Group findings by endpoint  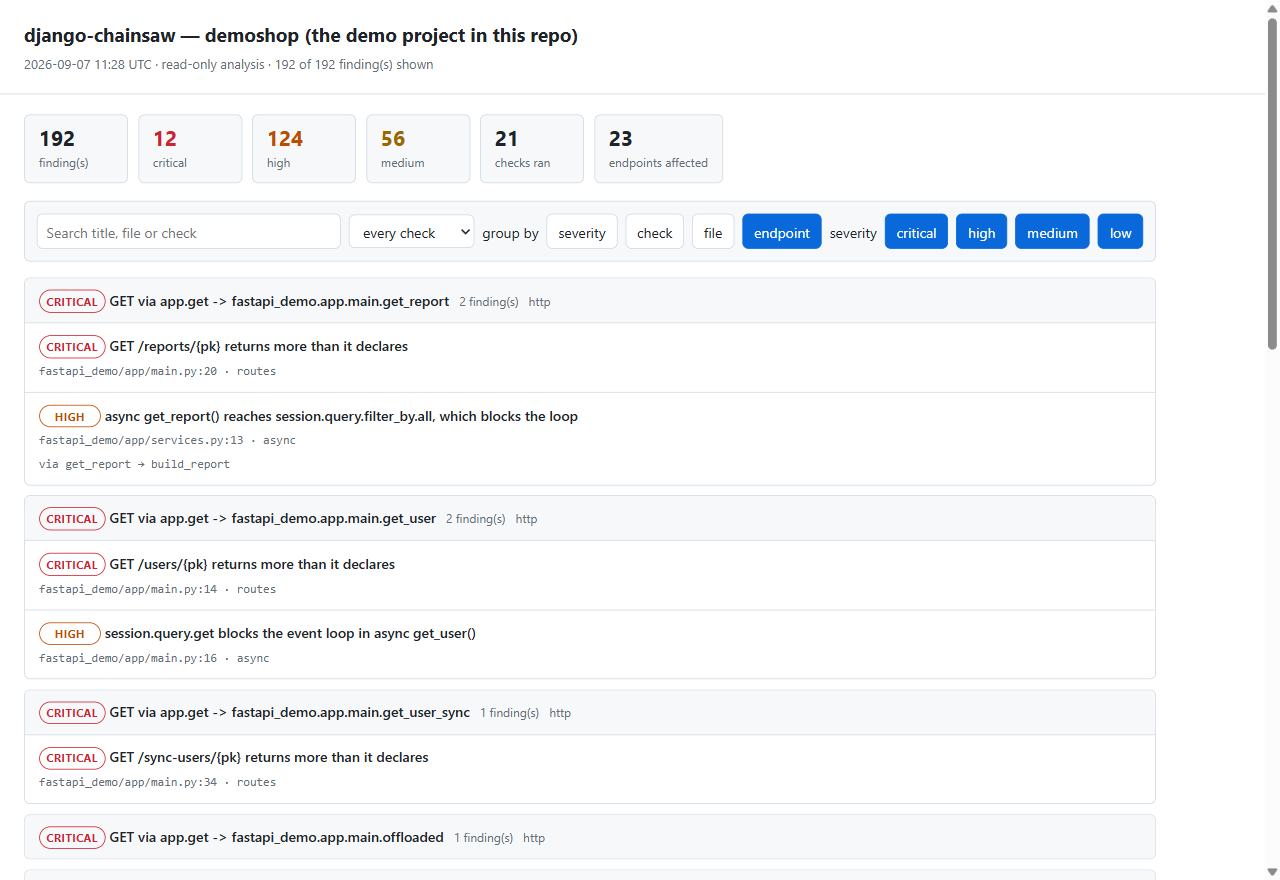pos(782,232)
